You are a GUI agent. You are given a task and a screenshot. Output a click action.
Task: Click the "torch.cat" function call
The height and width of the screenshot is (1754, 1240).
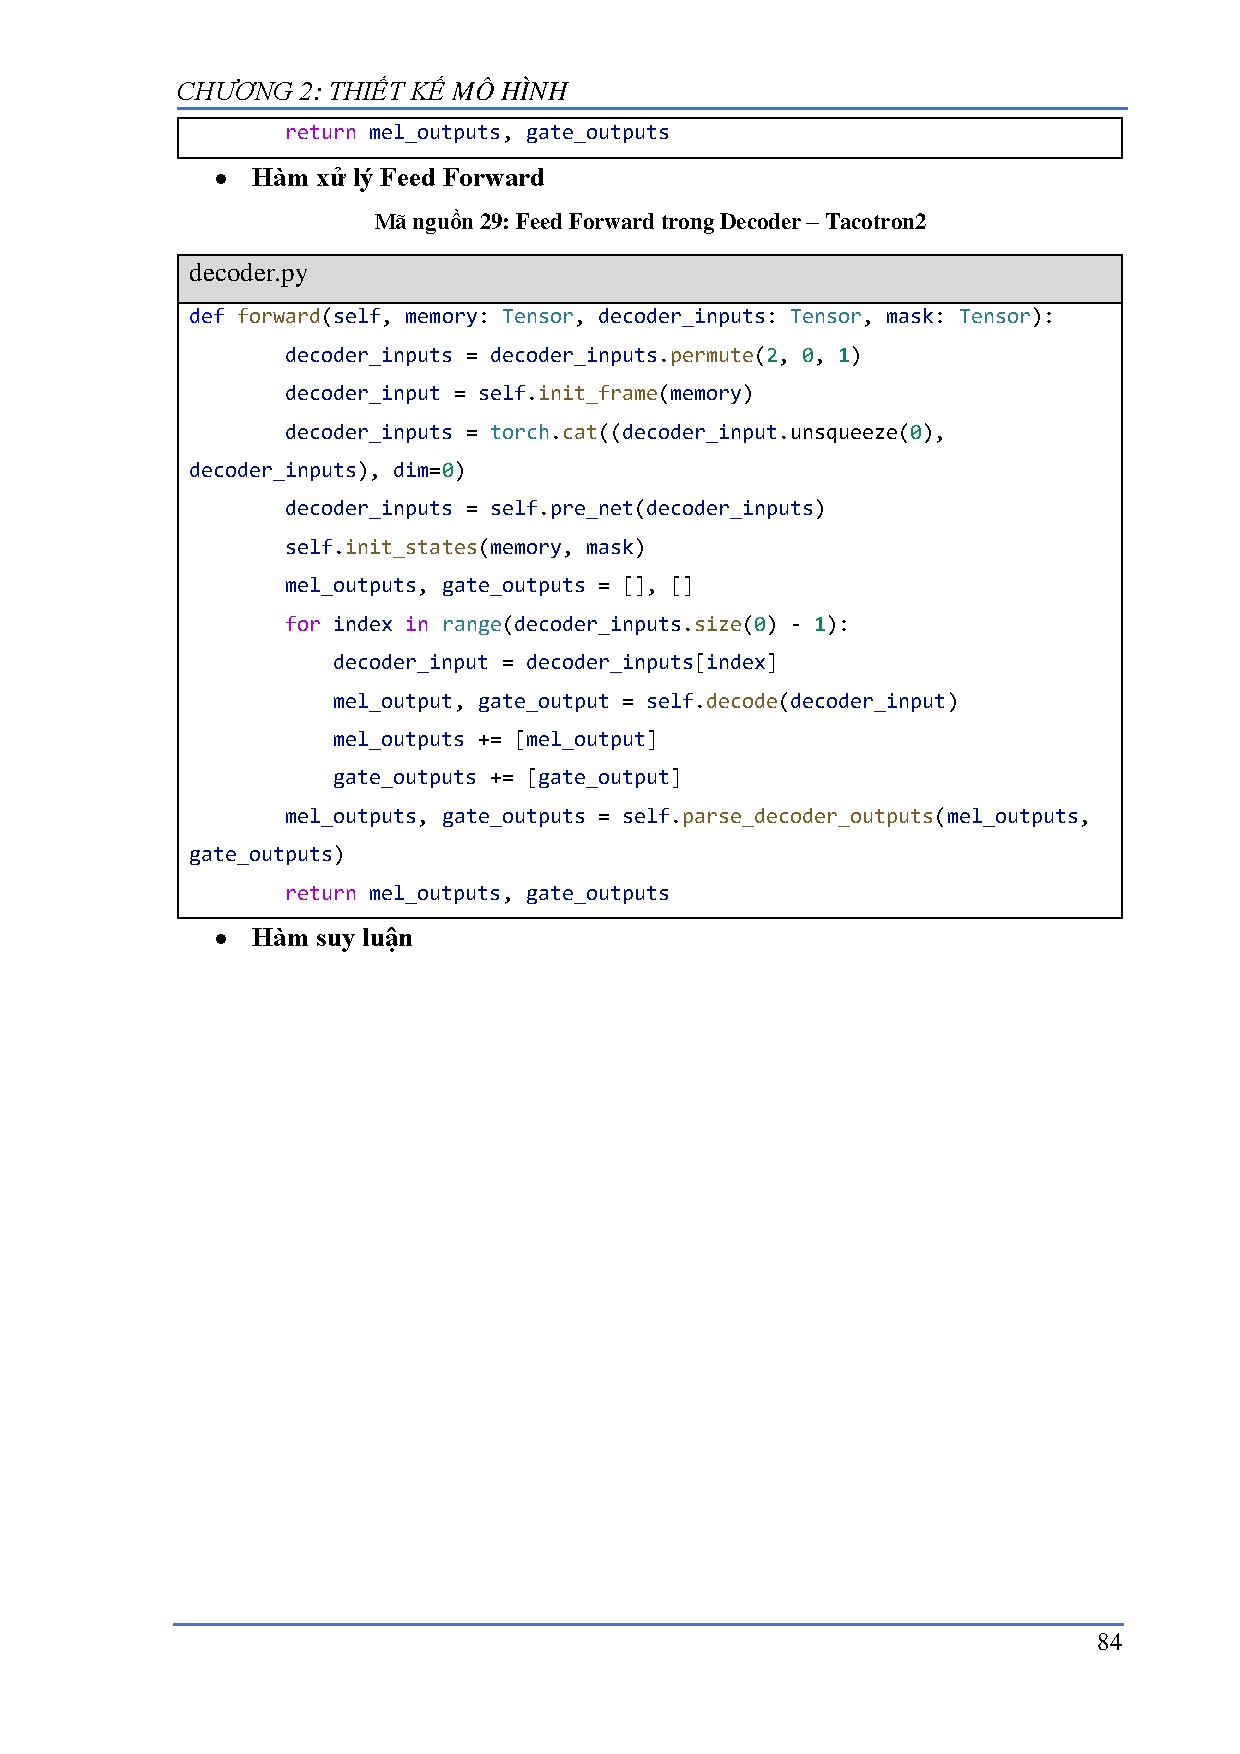coord(543,433)
